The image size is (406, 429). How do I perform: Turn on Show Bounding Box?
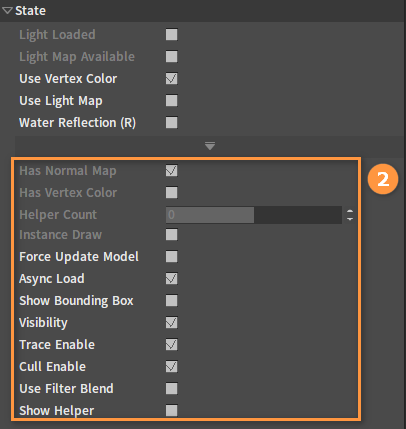pos(171,301)
